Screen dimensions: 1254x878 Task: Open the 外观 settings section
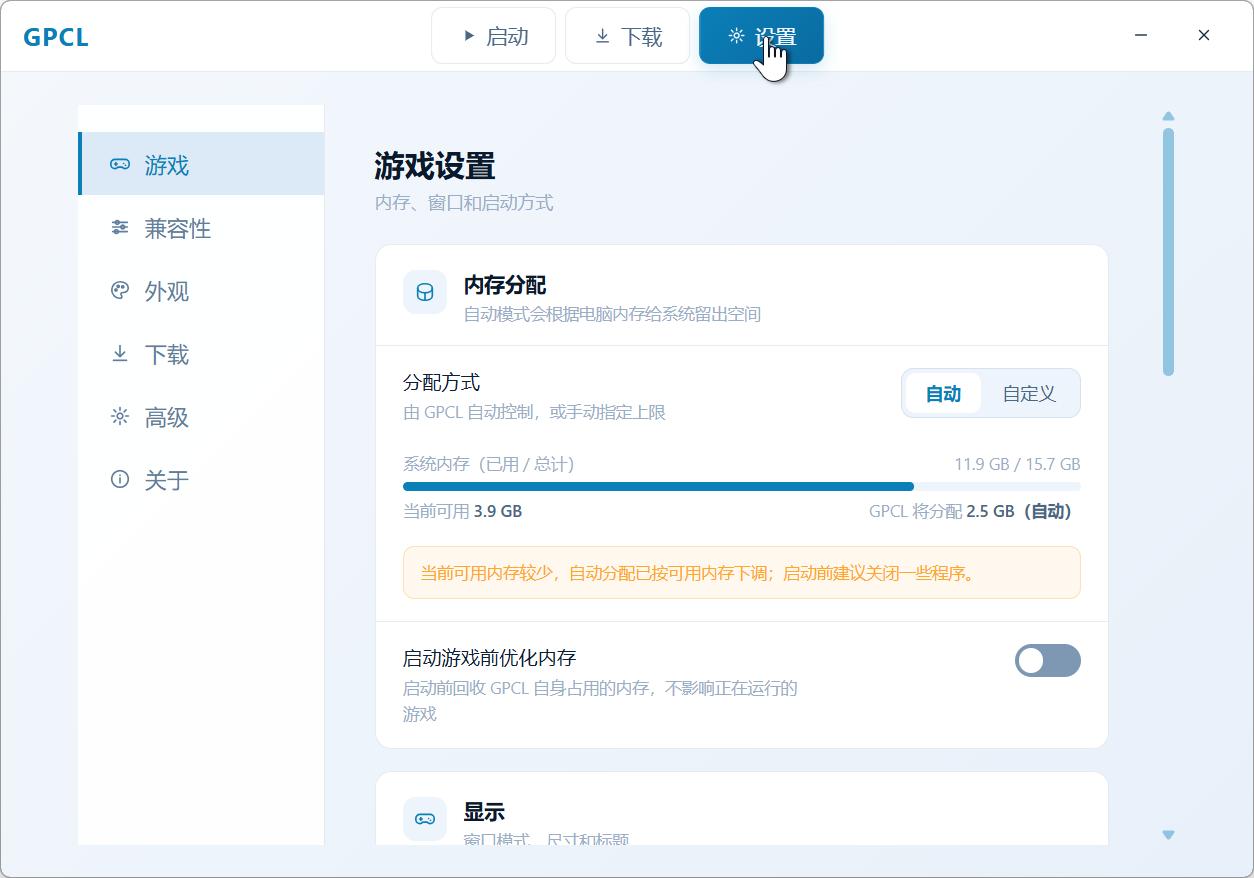(201, 291)
